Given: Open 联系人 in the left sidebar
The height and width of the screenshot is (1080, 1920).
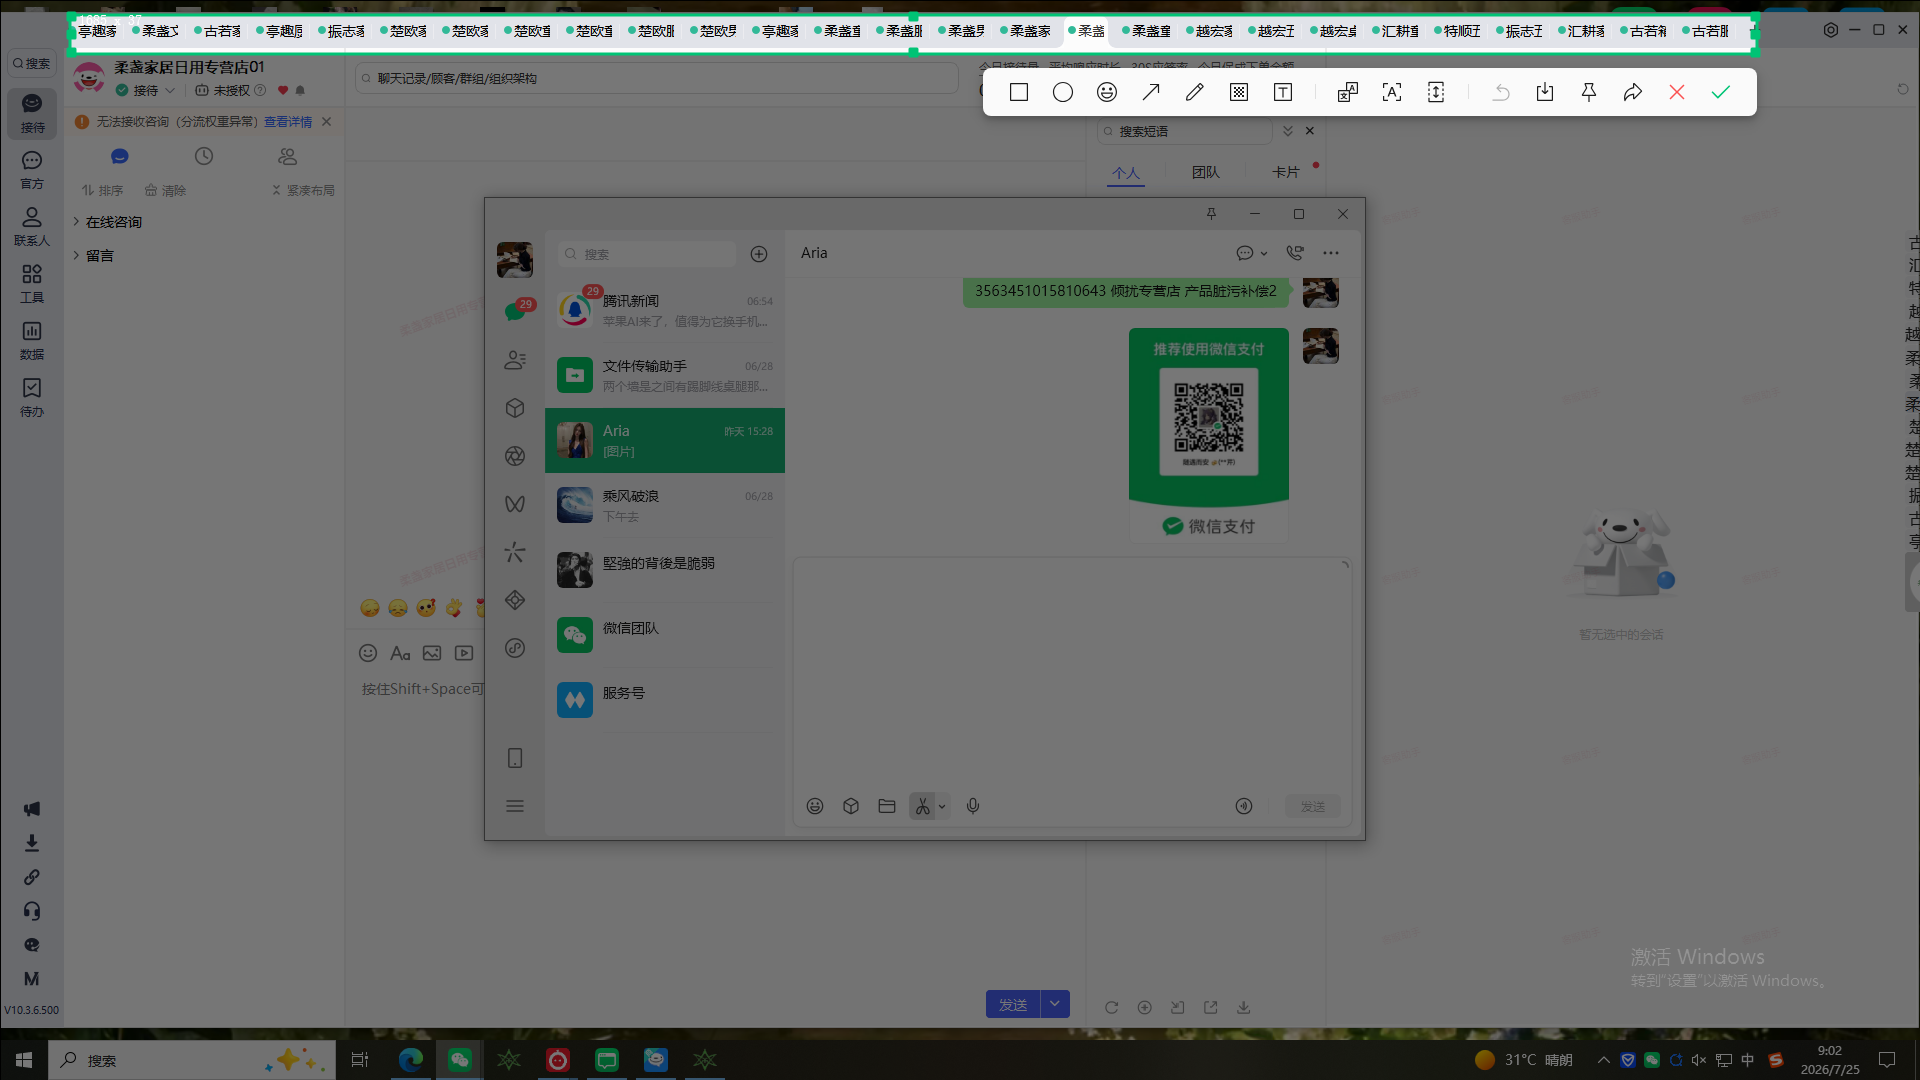Looking at the screenshot, I should [32, 227].
